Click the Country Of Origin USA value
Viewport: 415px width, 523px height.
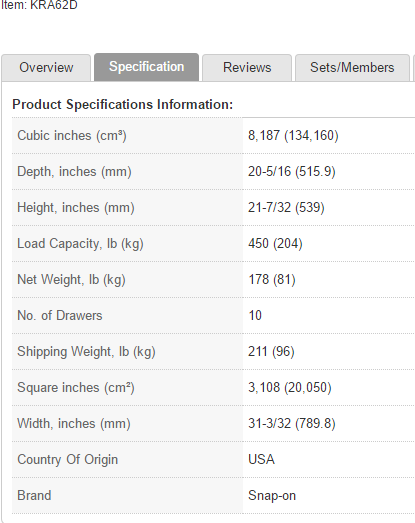[261, 460]
